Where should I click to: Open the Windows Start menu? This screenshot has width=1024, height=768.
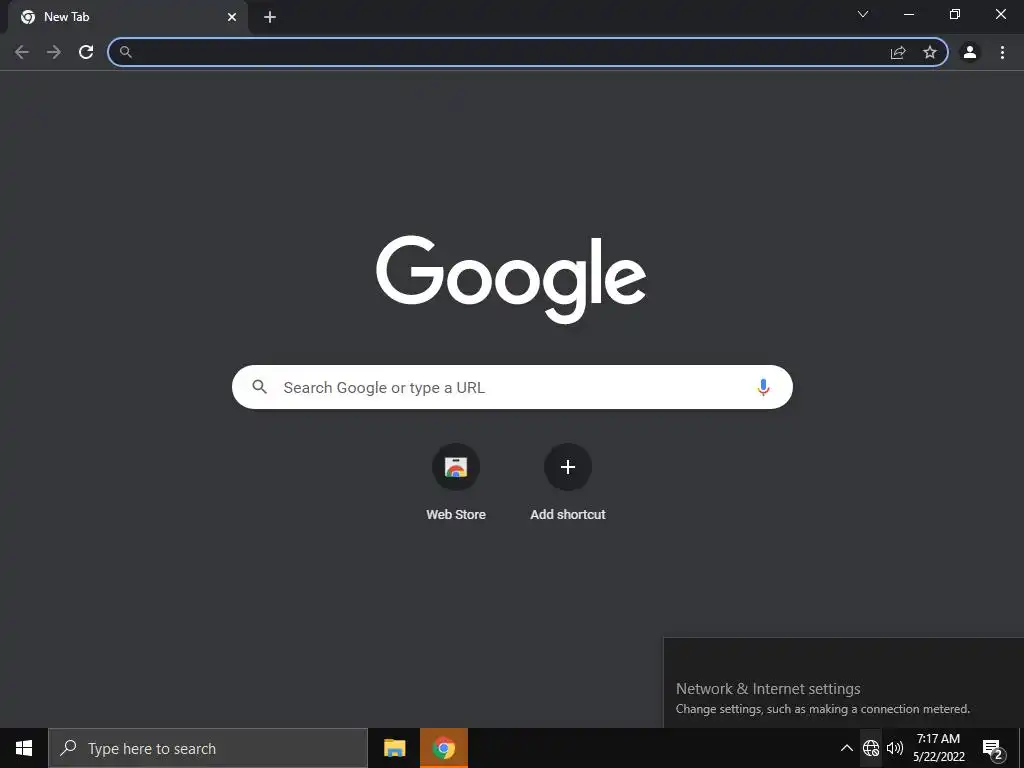pyautogui.click(x=24, y=748)
